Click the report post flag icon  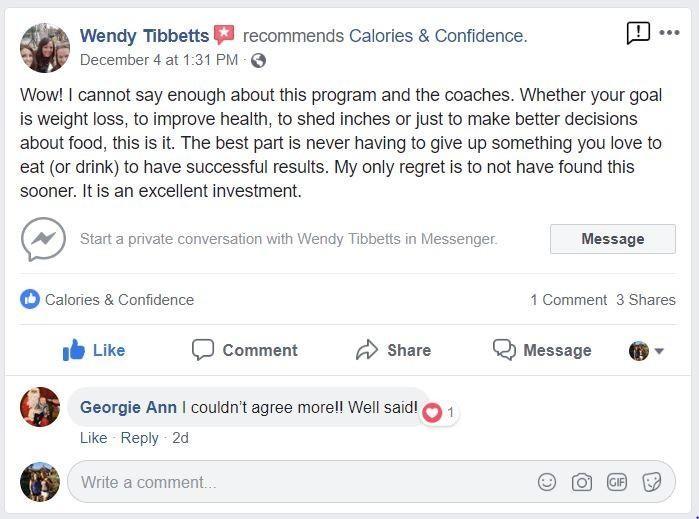(x=638, y=33)
